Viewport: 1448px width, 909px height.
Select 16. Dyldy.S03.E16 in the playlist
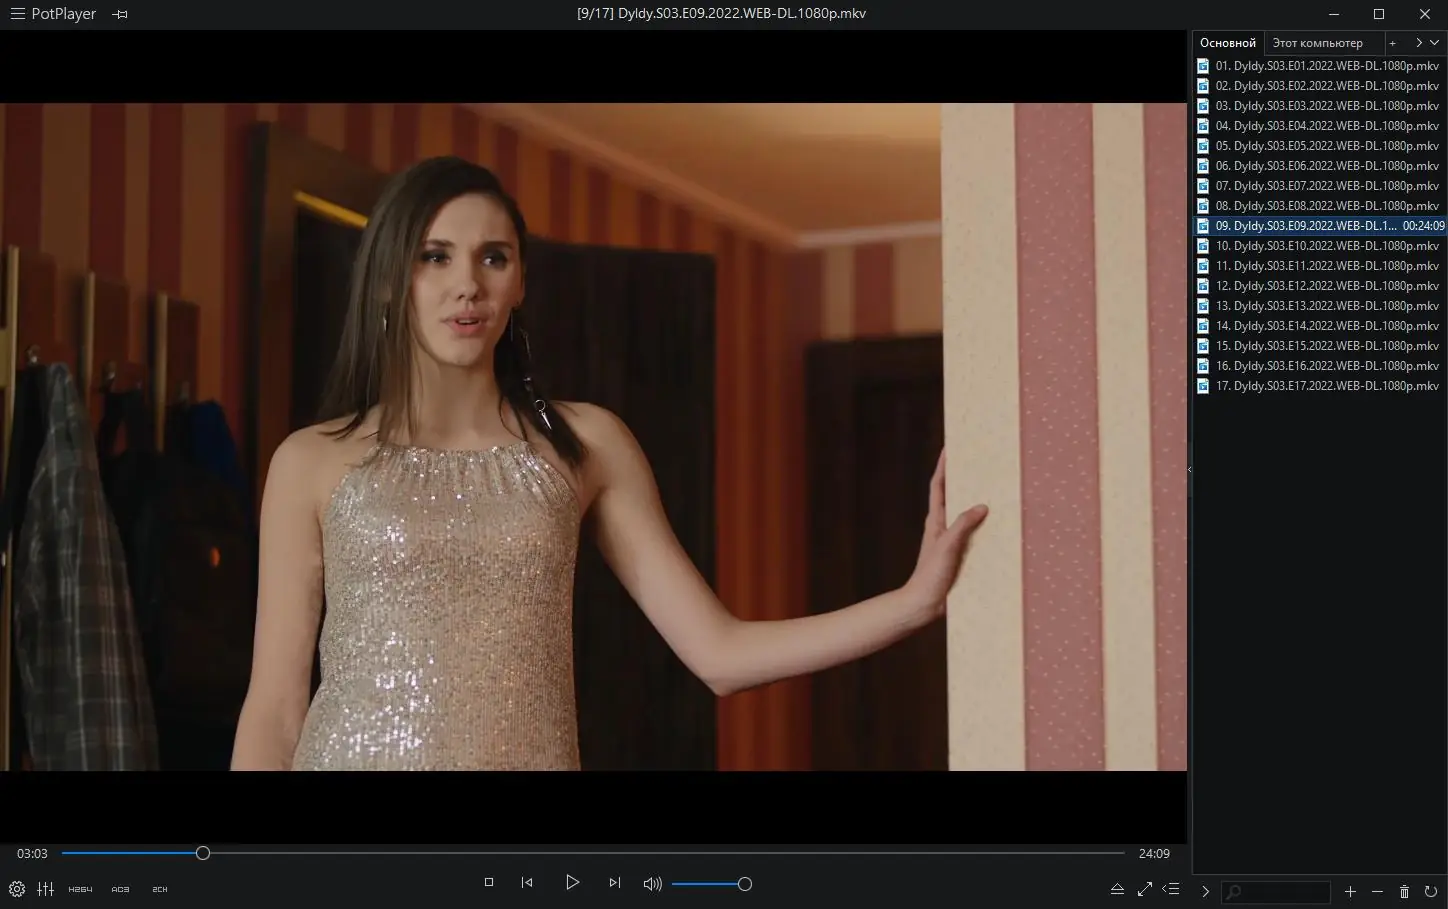coord(1320,366)
